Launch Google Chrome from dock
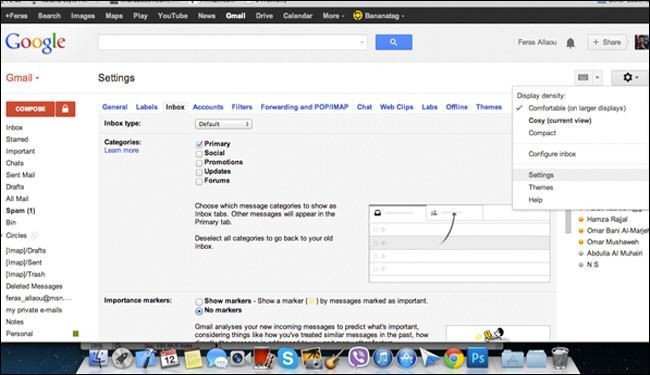The width and height of the screenshot is (650, 375). [x=454, y=358]
